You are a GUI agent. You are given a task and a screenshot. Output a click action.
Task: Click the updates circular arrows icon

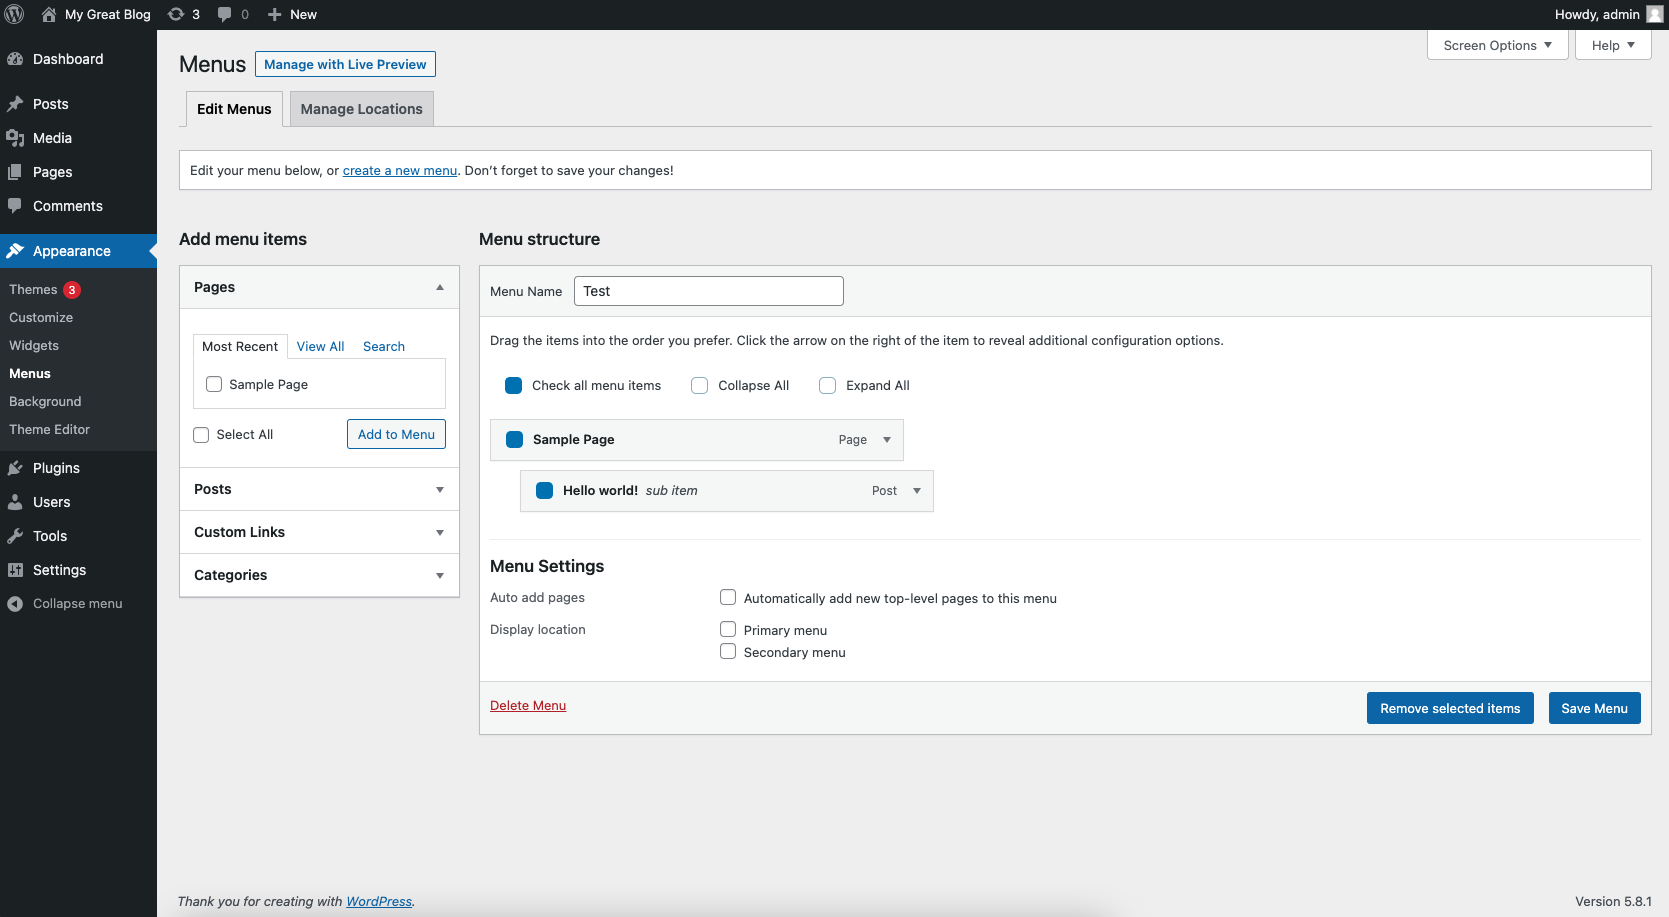point(176,14)
